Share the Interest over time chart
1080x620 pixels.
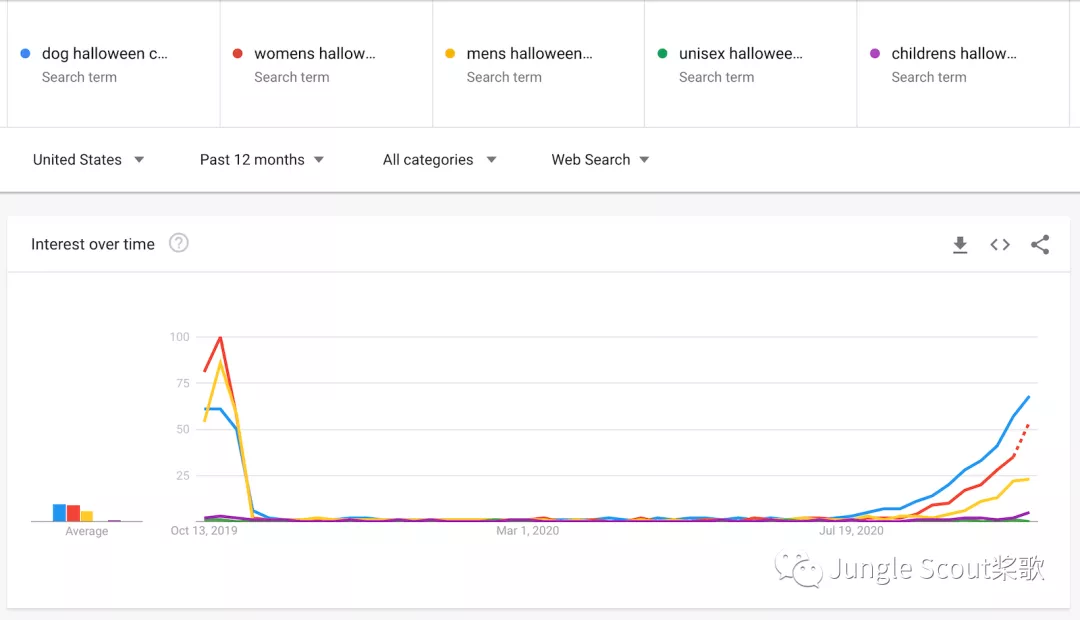click(1040, 245)
